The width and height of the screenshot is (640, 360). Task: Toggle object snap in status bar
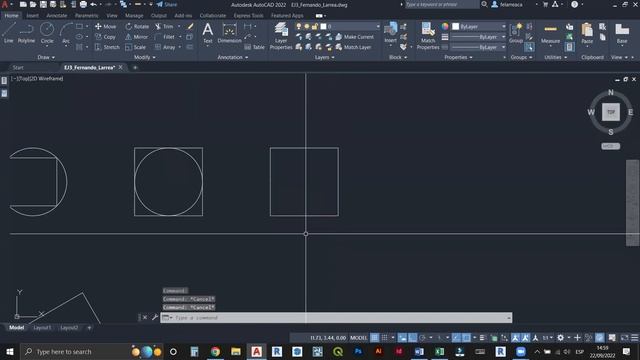pyautogui.click(x=466, y=338)
